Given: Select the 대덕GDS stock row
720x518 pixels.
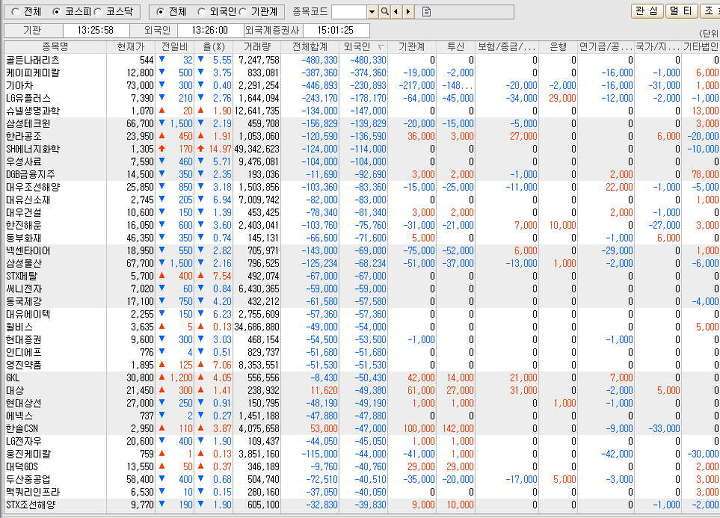Looking at the screenshot, I should 362,467.
